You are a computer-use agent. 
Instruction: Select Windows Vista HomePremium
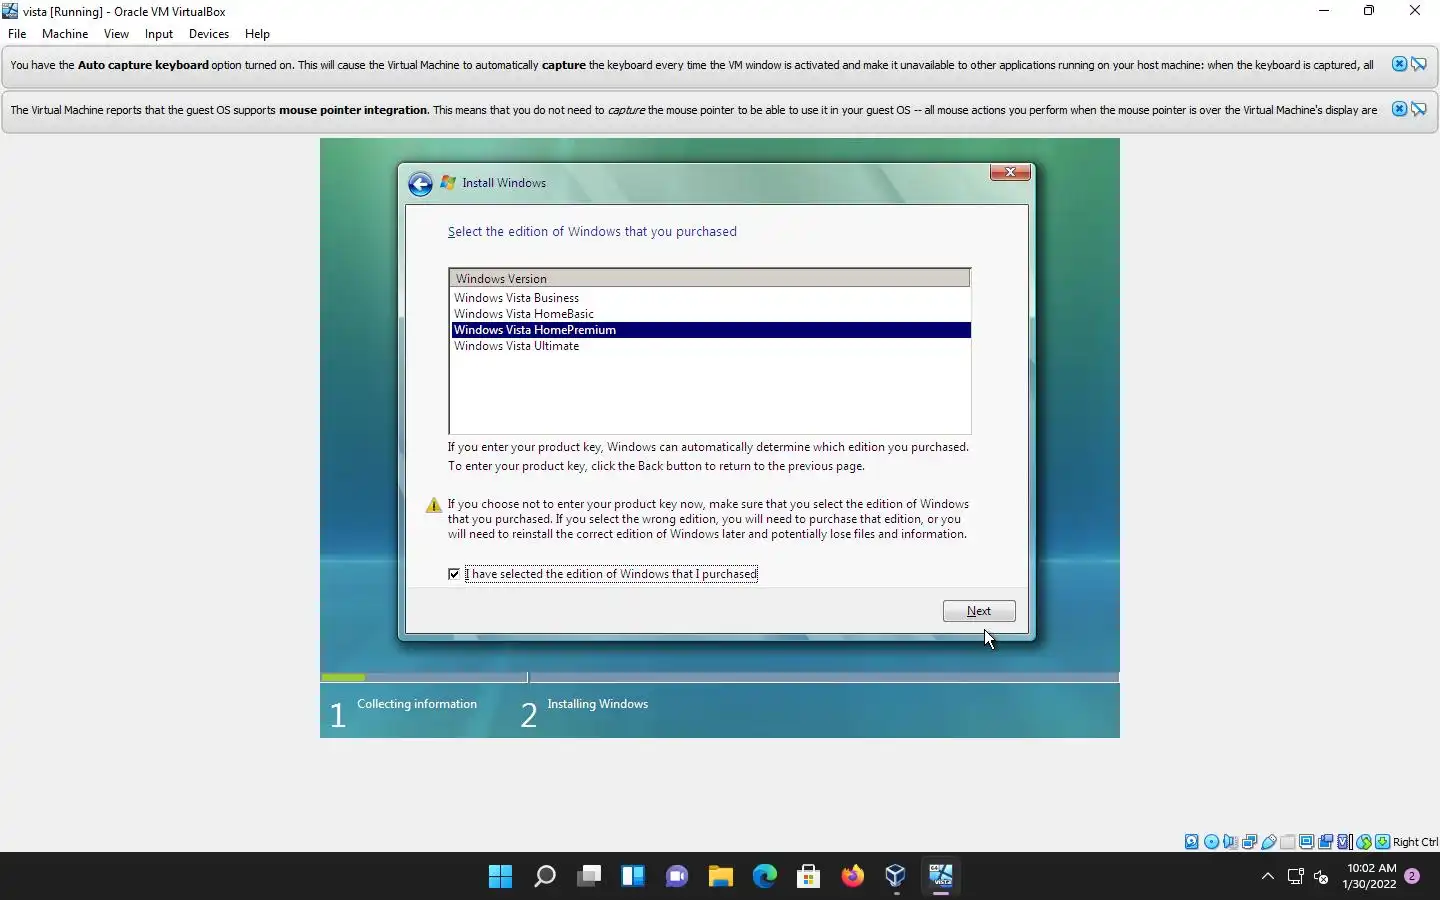coord(710,330)
